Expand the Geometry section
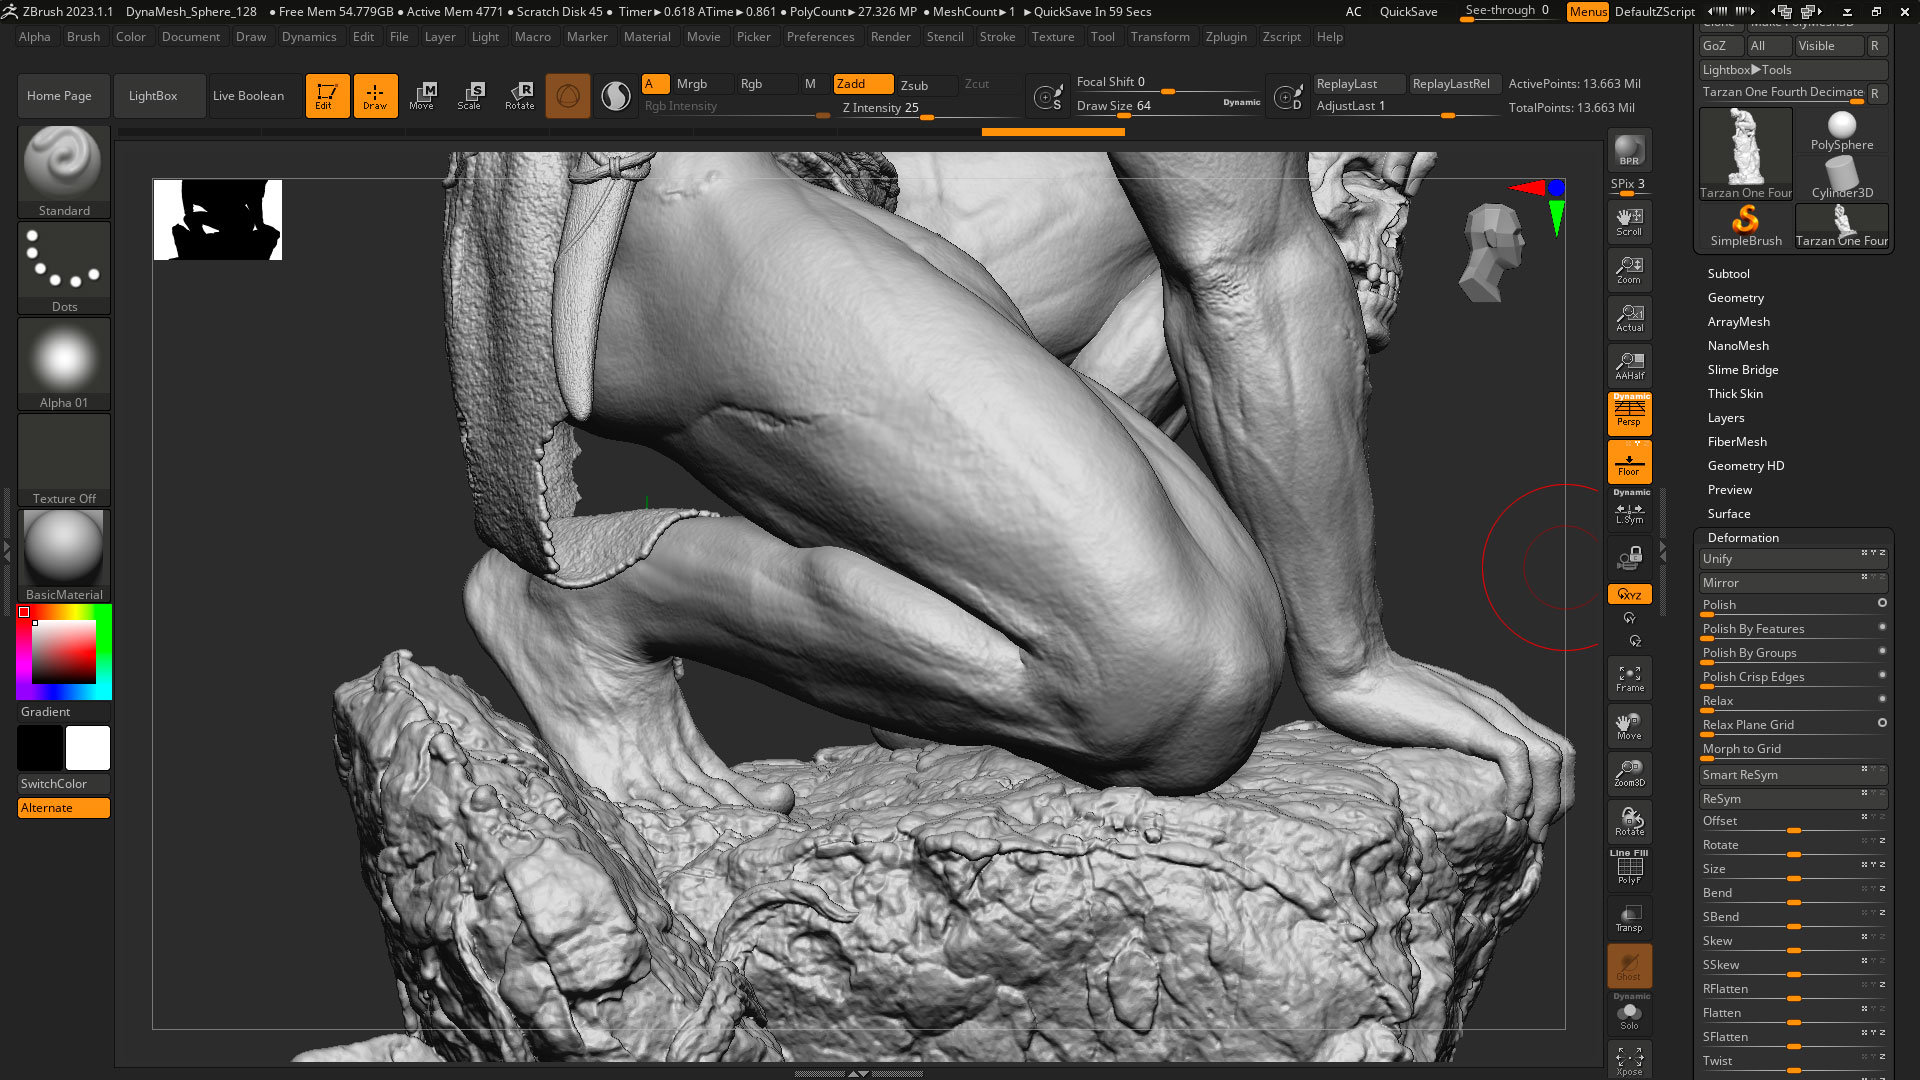 point(1735,297)
